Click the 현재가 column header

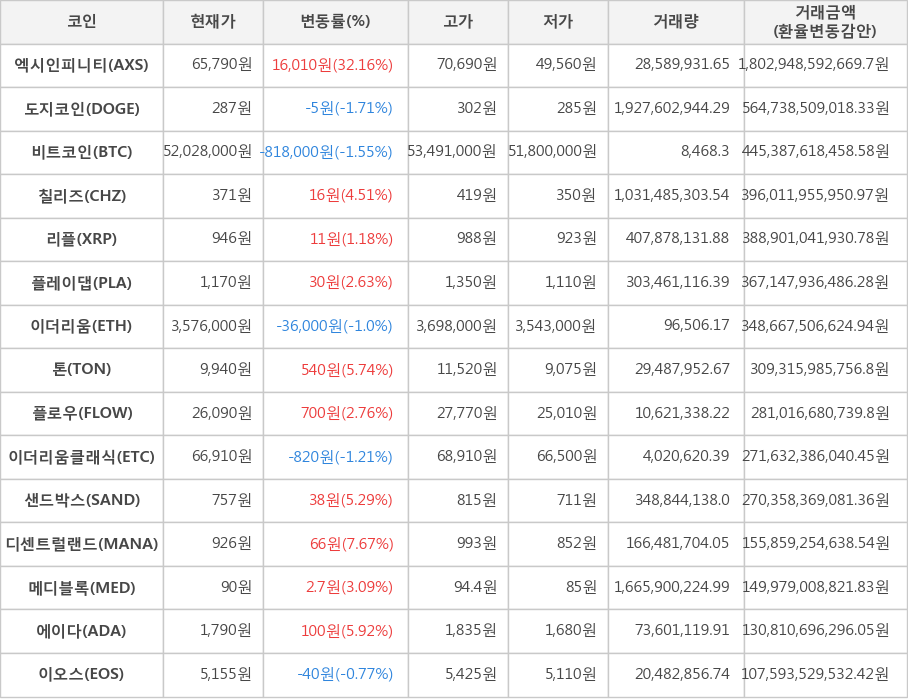click(213, 22)
